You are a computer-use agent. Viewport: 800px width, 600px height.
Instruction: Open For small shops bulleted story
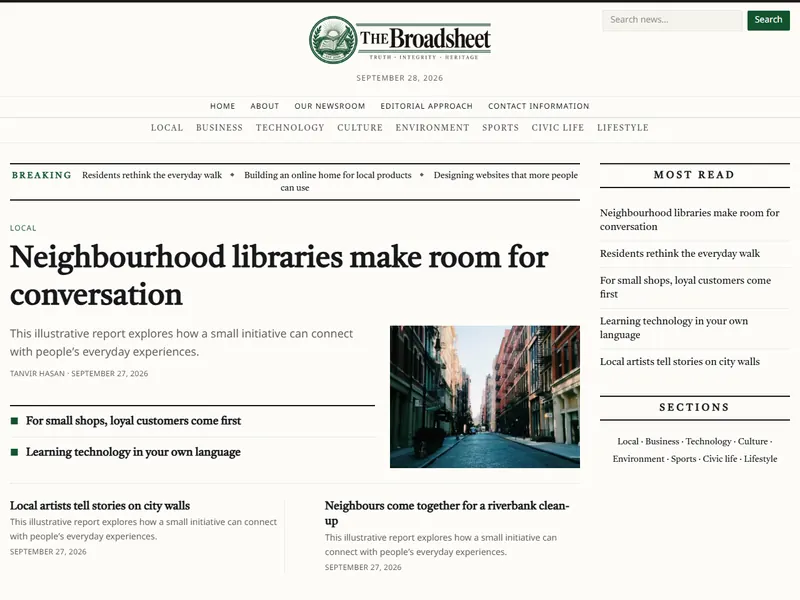click(x=133, y=421)
